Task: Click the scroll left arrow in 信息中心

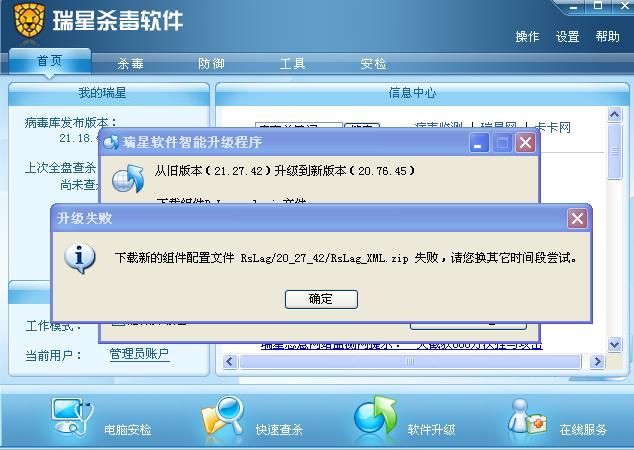Action: [230, 361]
